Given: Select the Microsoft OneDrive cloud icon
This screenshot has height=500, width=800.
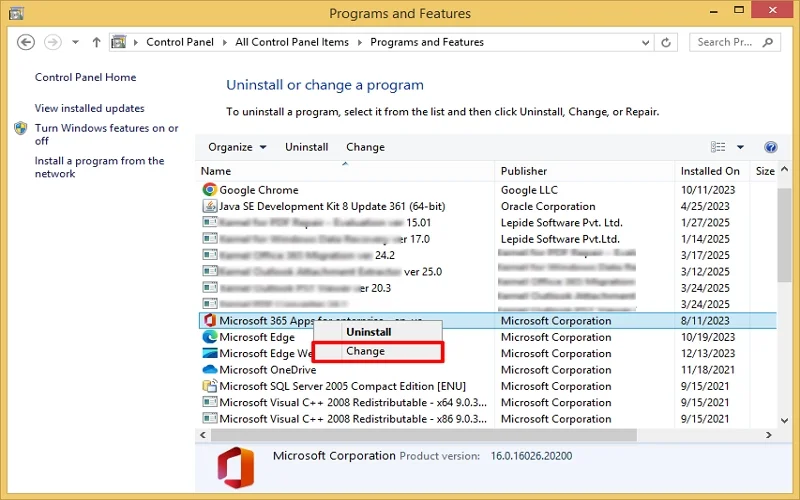Looking at the screenshot, I should pos(209,369).
